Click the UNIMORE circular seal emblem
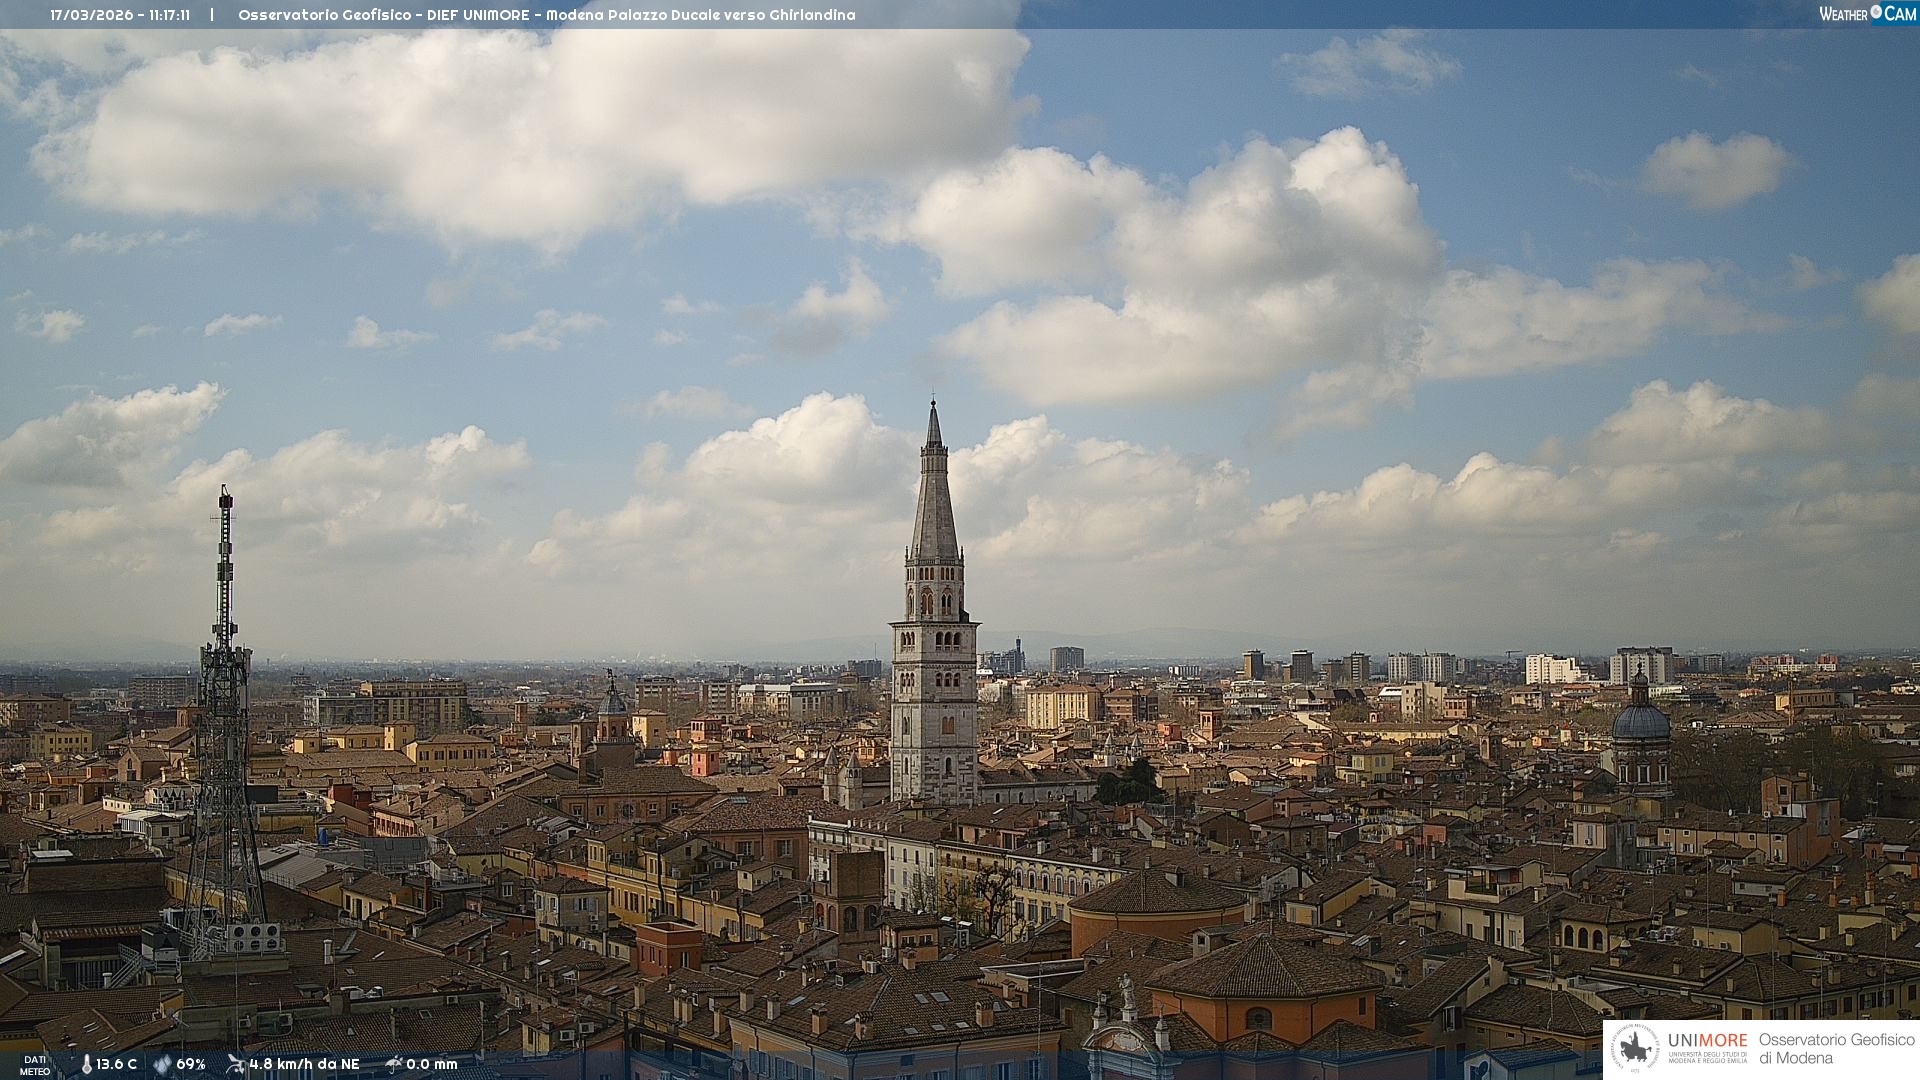 pos(1635,1049)
